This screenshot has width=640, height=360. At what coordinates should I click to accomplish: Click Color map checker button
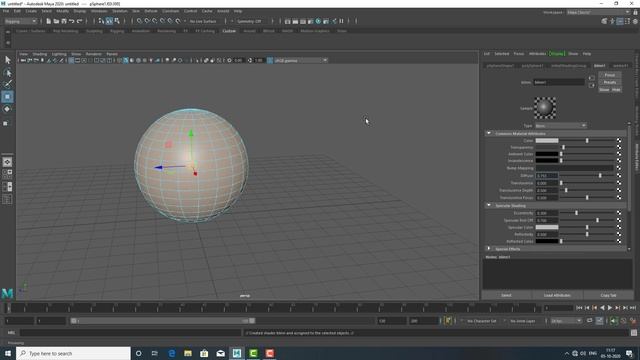click(x=619, y=140)
